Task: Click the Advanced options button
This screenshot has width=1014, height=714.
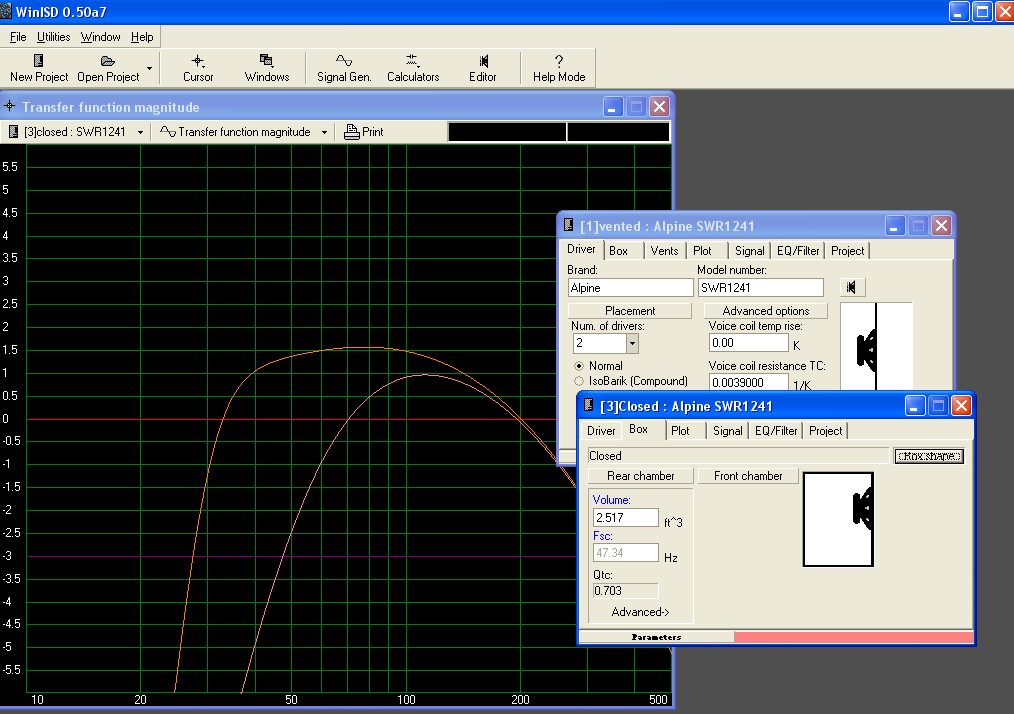Action: pos(766,311)
